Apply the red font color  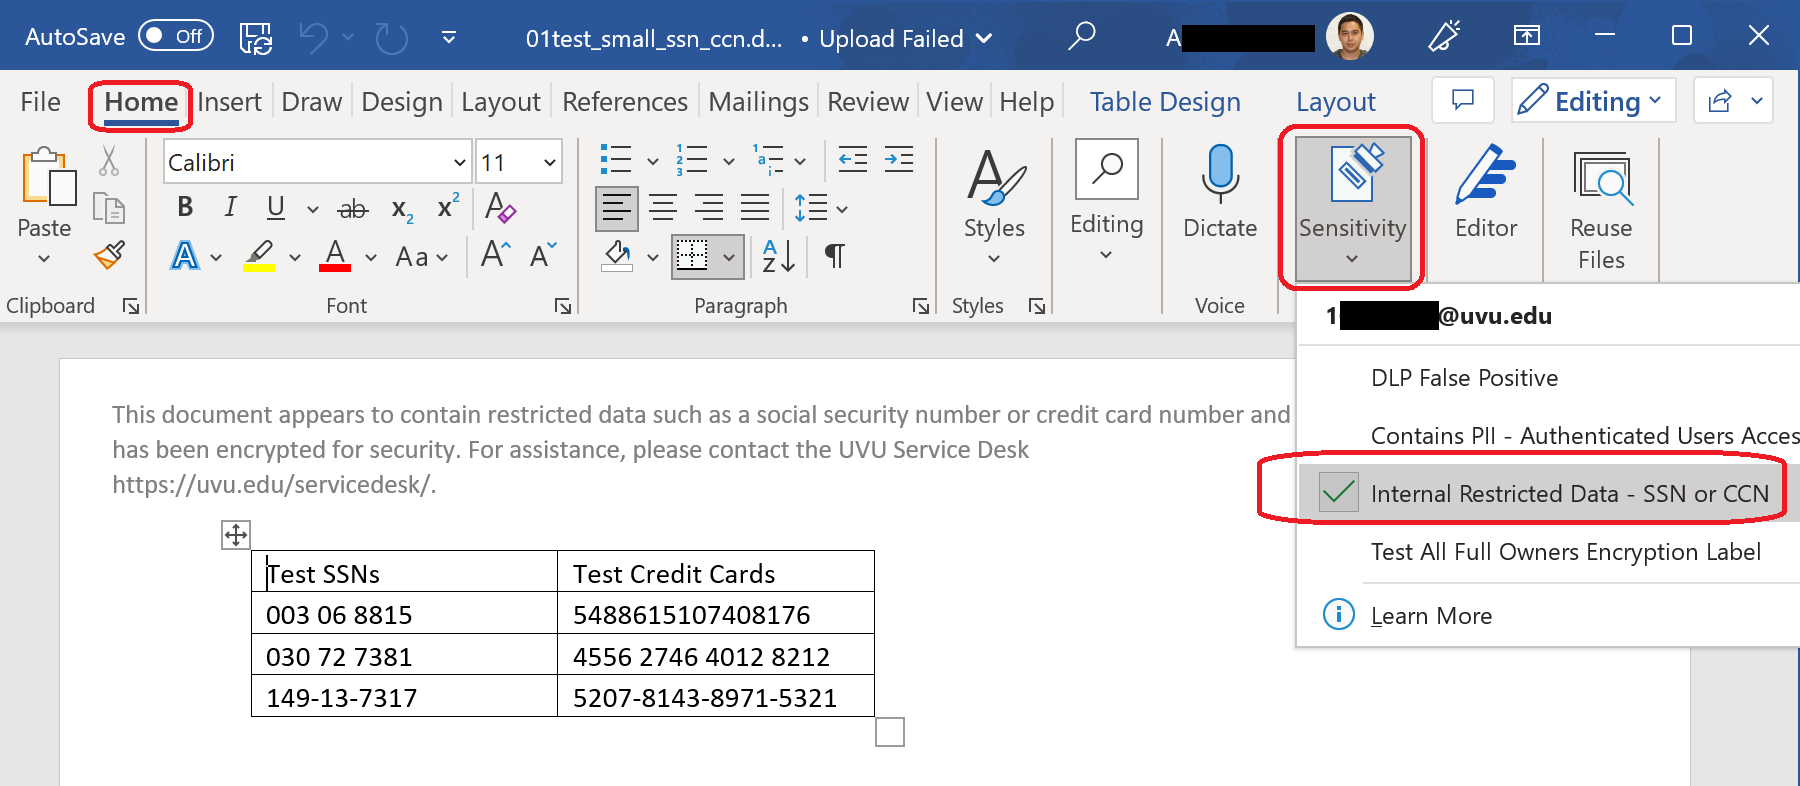tap(335, 256)
